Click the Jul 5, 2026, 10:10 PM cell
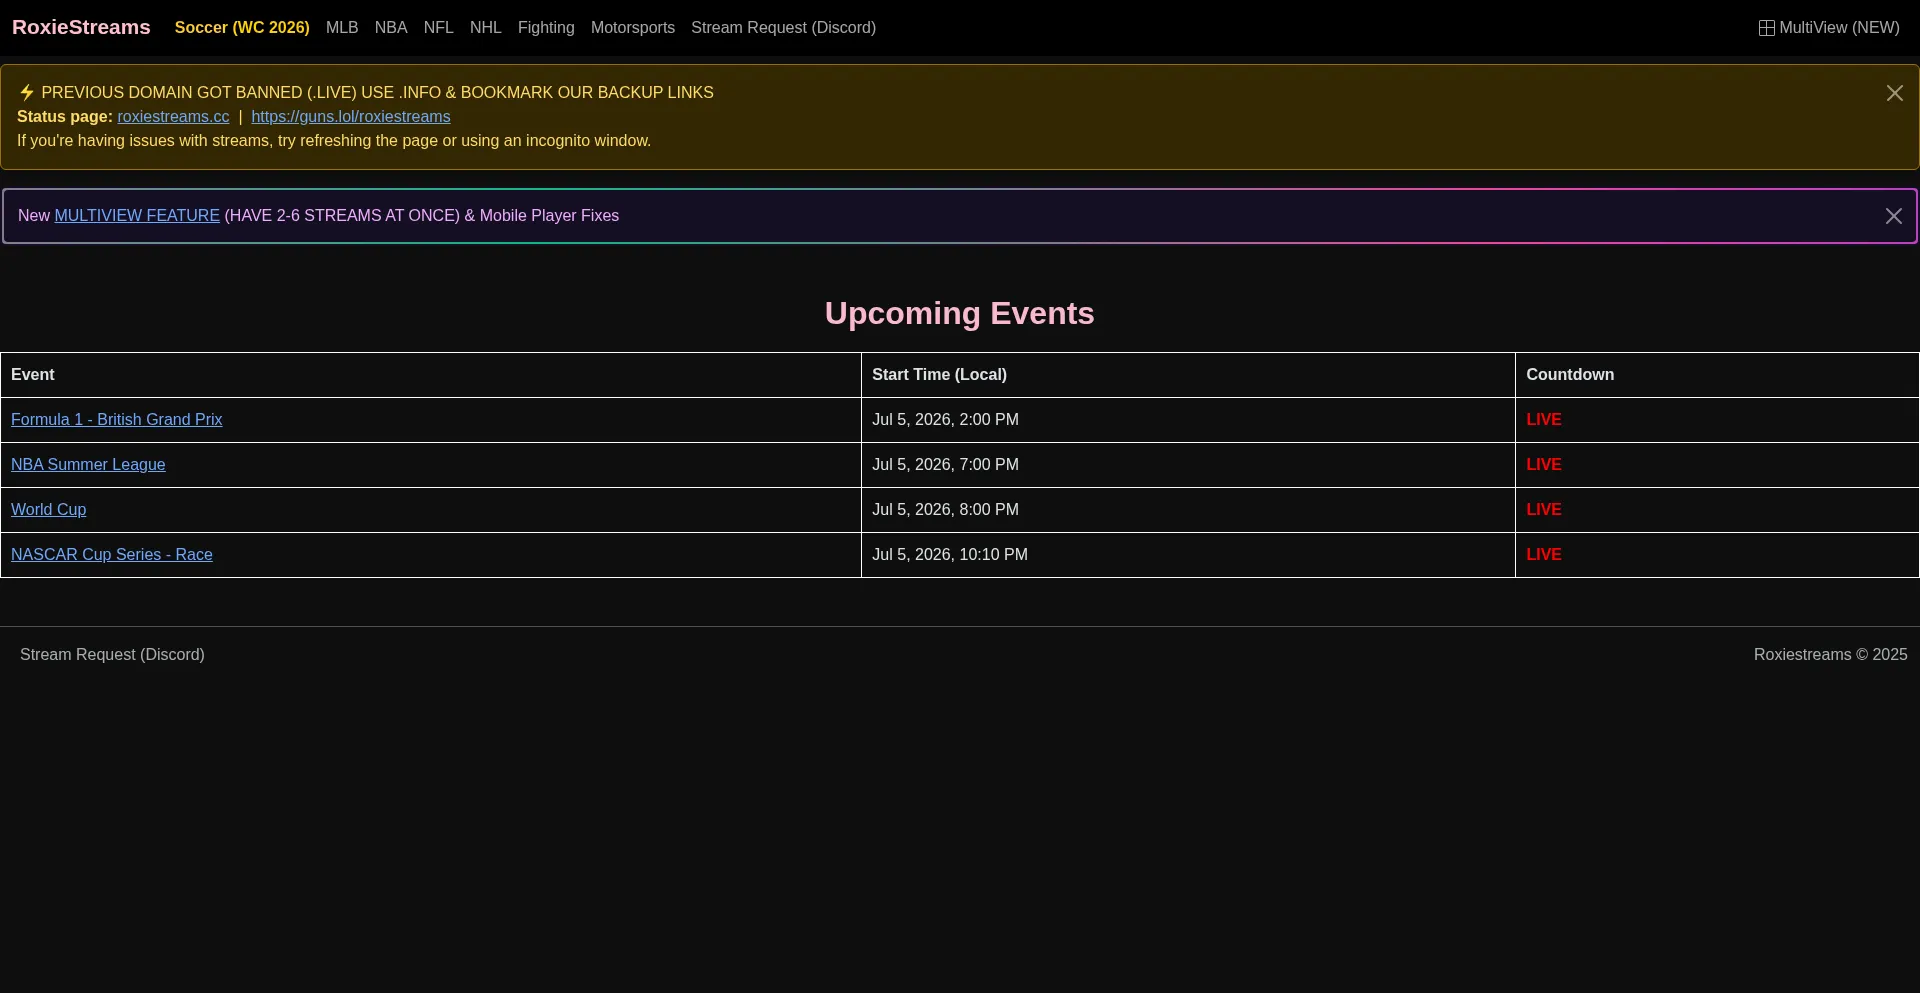 coord(1188,555)
